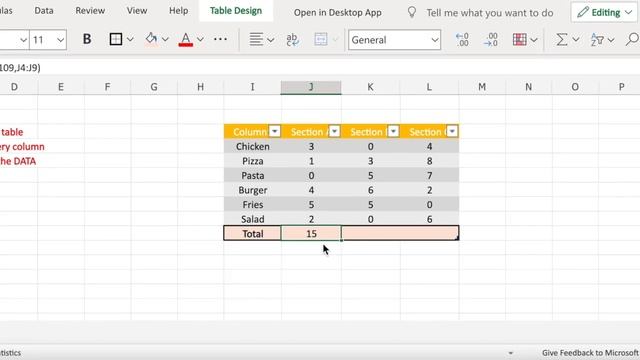Click Open in Desktop App
Image resolution: width=640 pixels, height=360 pixels.
click(x=338, y=13)
